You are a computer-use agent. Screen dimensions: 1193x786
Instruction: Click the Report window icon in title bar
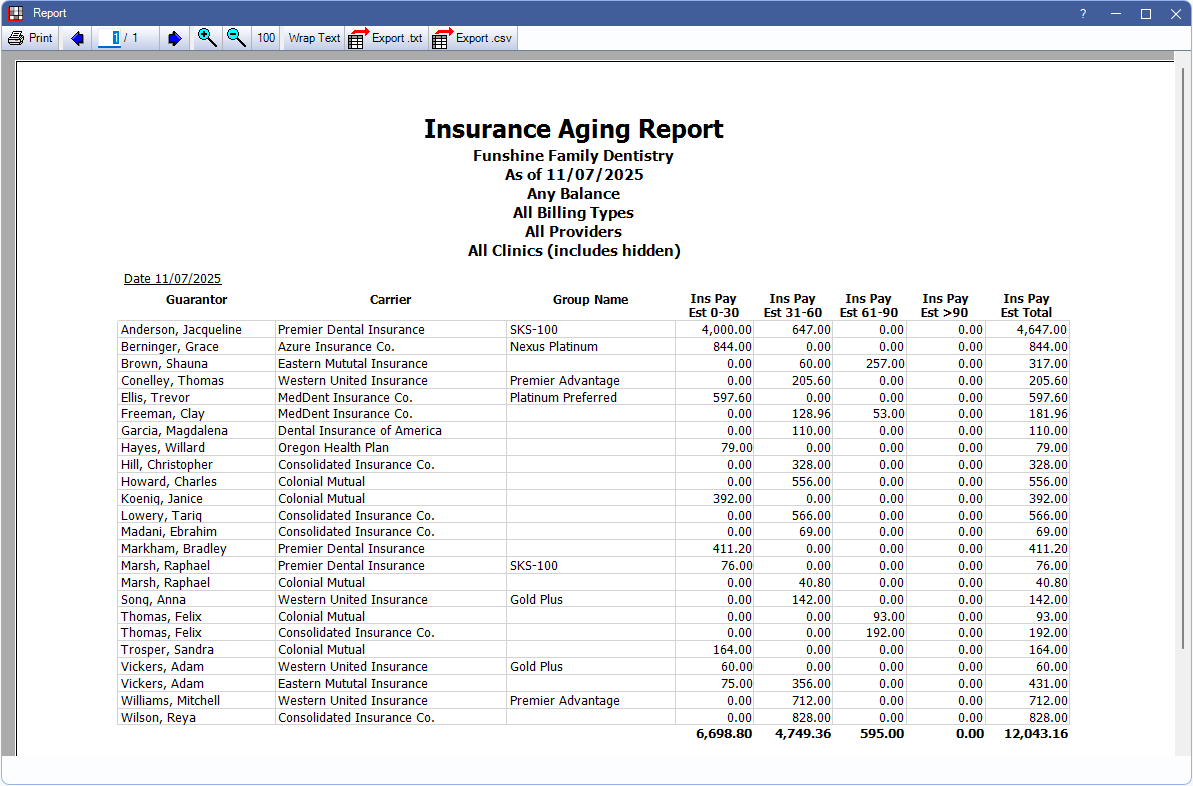(x=15, y=13)
